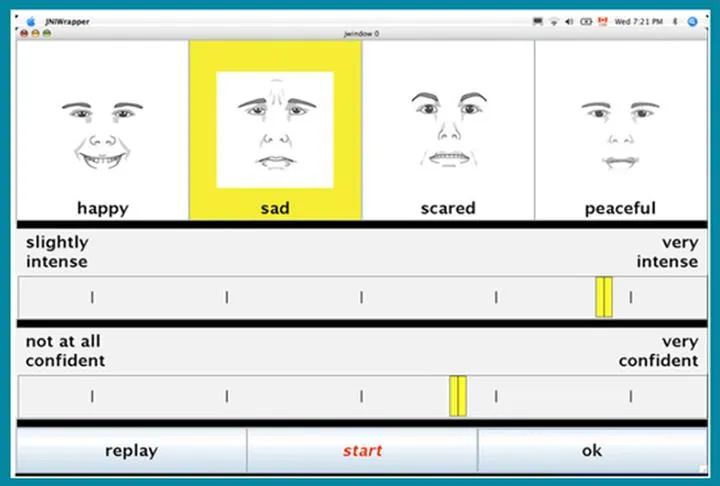Open the Apple menu

(x=29, y=20)
